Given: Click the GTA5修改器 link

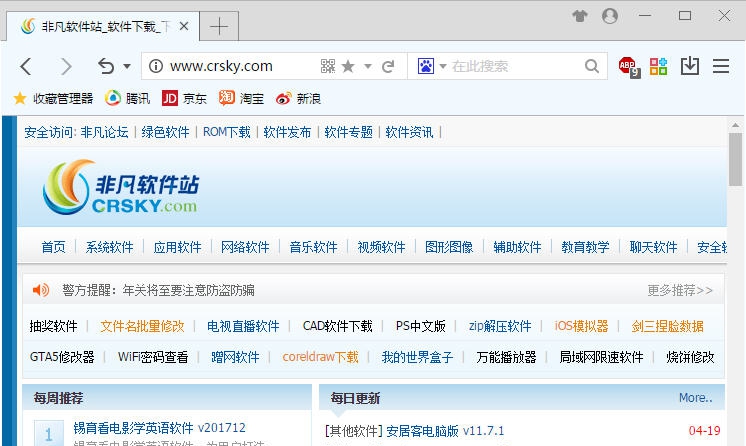Looking at the screenshot, I should tap(62, 357).
